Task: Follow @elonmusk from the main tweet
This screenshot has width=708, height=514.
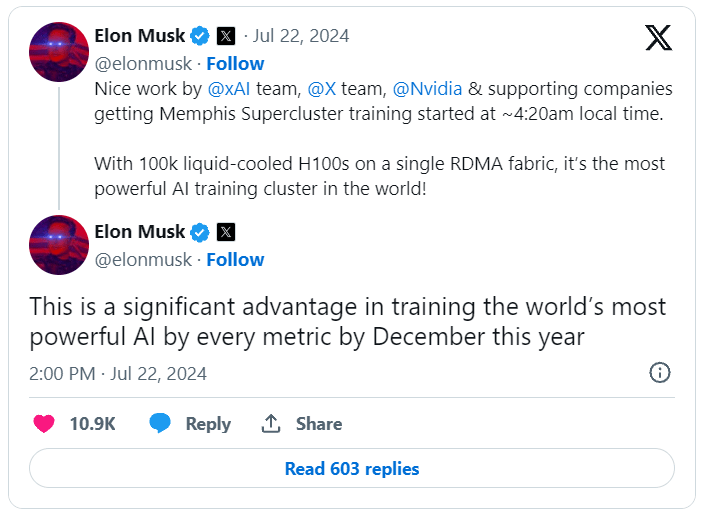Action: (235, 260)
